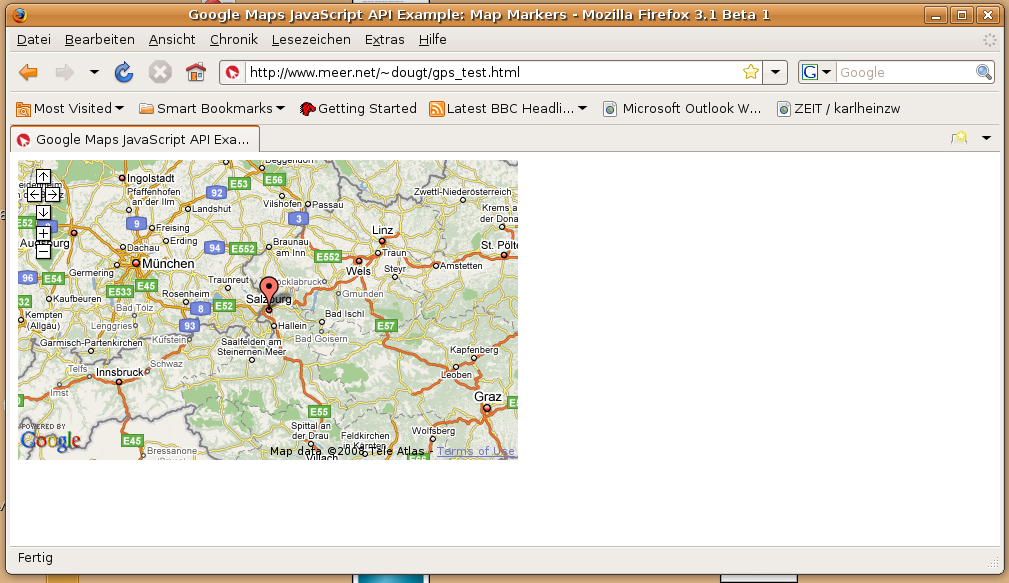Click the activity throbber icon
This screenshot has width=1009, height=583.
pos(989,40)
